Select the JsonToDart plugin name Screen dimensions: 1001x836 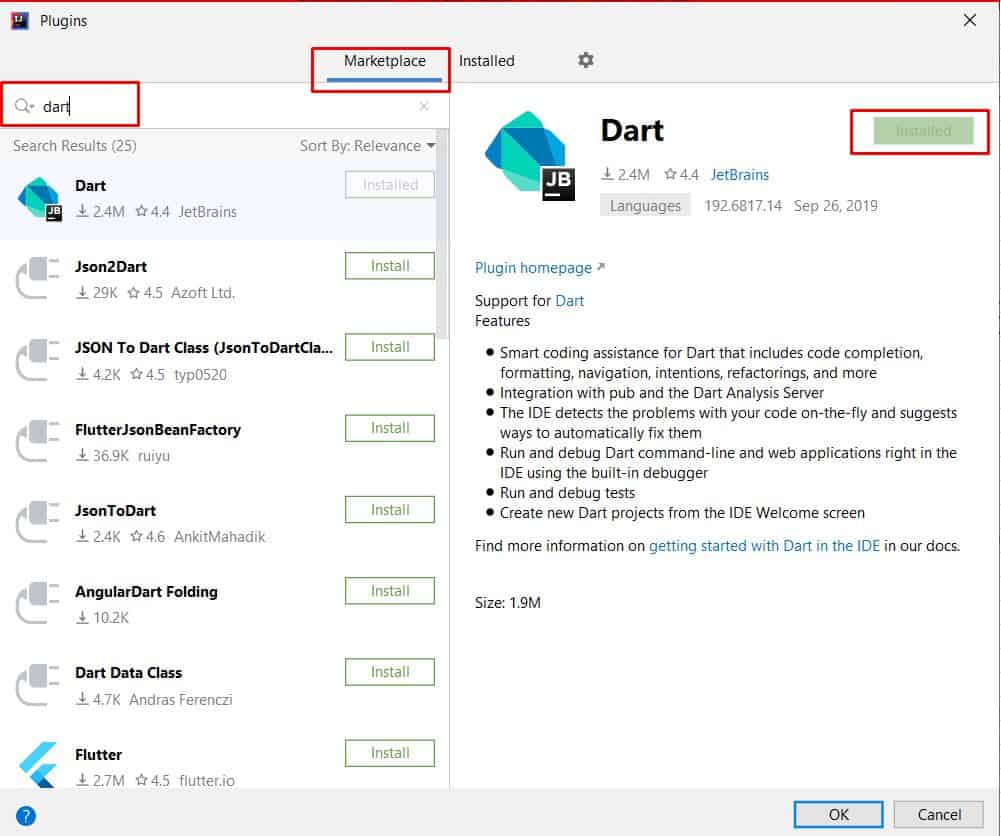116,511
